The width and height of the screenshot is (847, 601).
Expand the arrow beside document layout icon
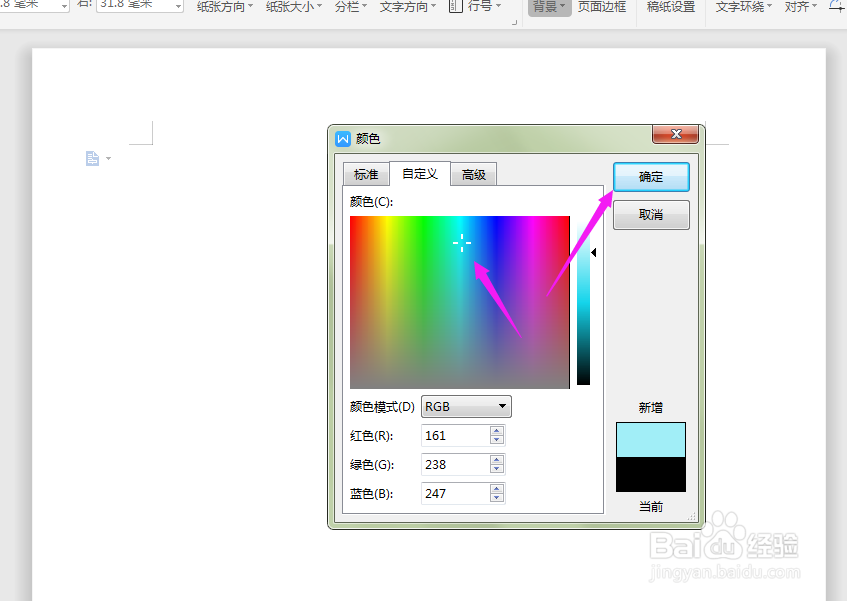coord(109,159)
